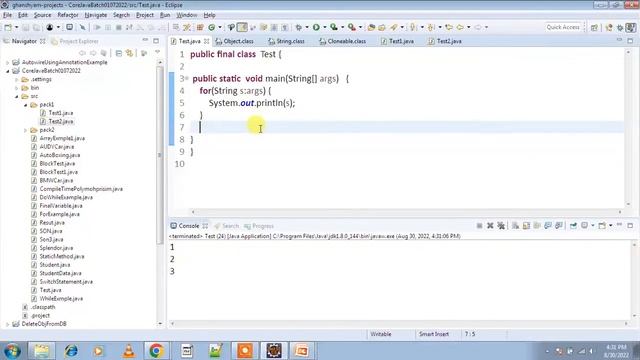
Task: Toggle Mark Occurrences highlighted toolbar button
Action: [x=242, y=27]
